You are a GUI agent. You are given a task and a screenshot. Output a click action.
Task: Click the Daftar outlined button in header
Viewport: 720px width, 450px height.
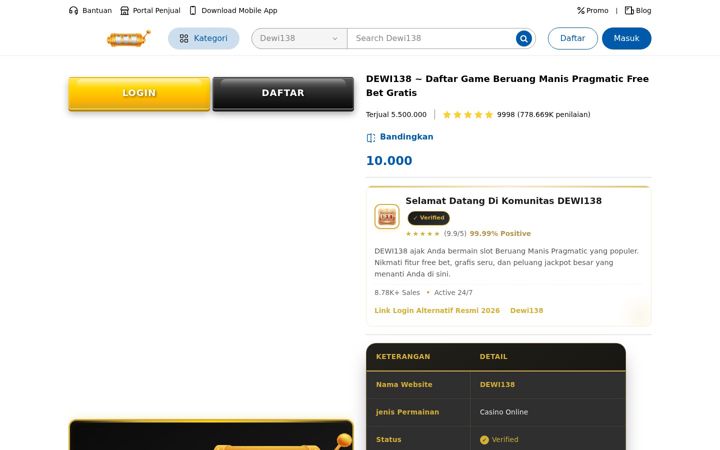point(573,39)
